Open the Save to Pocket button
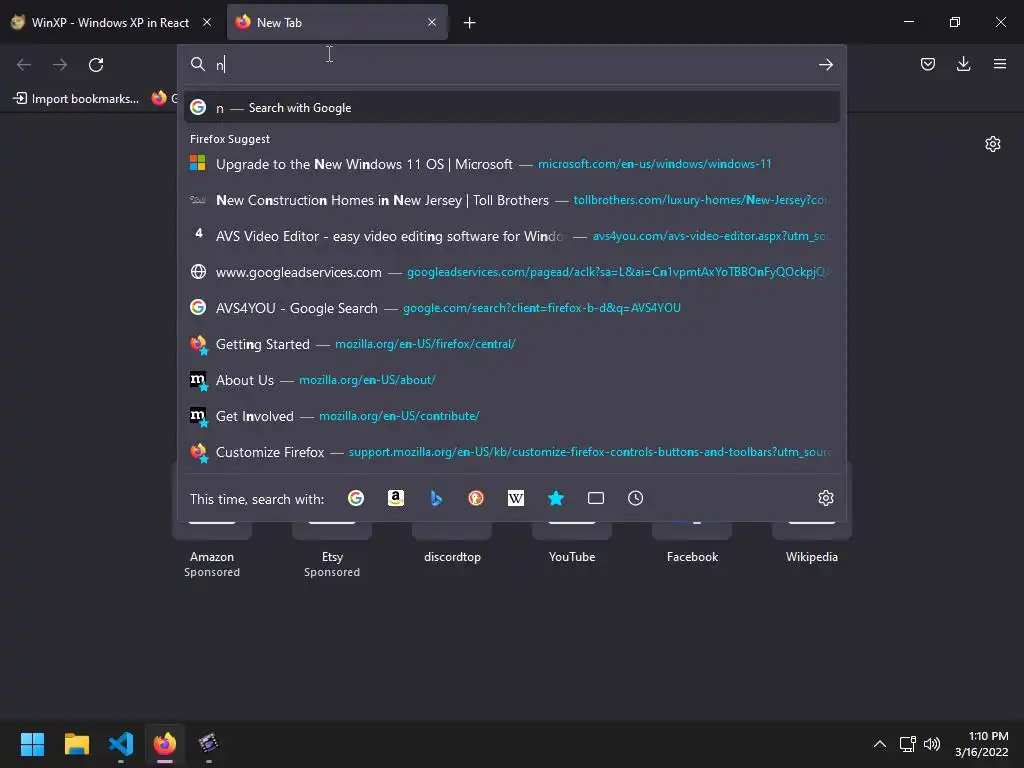1024x768 pixels. click(927, 64)
